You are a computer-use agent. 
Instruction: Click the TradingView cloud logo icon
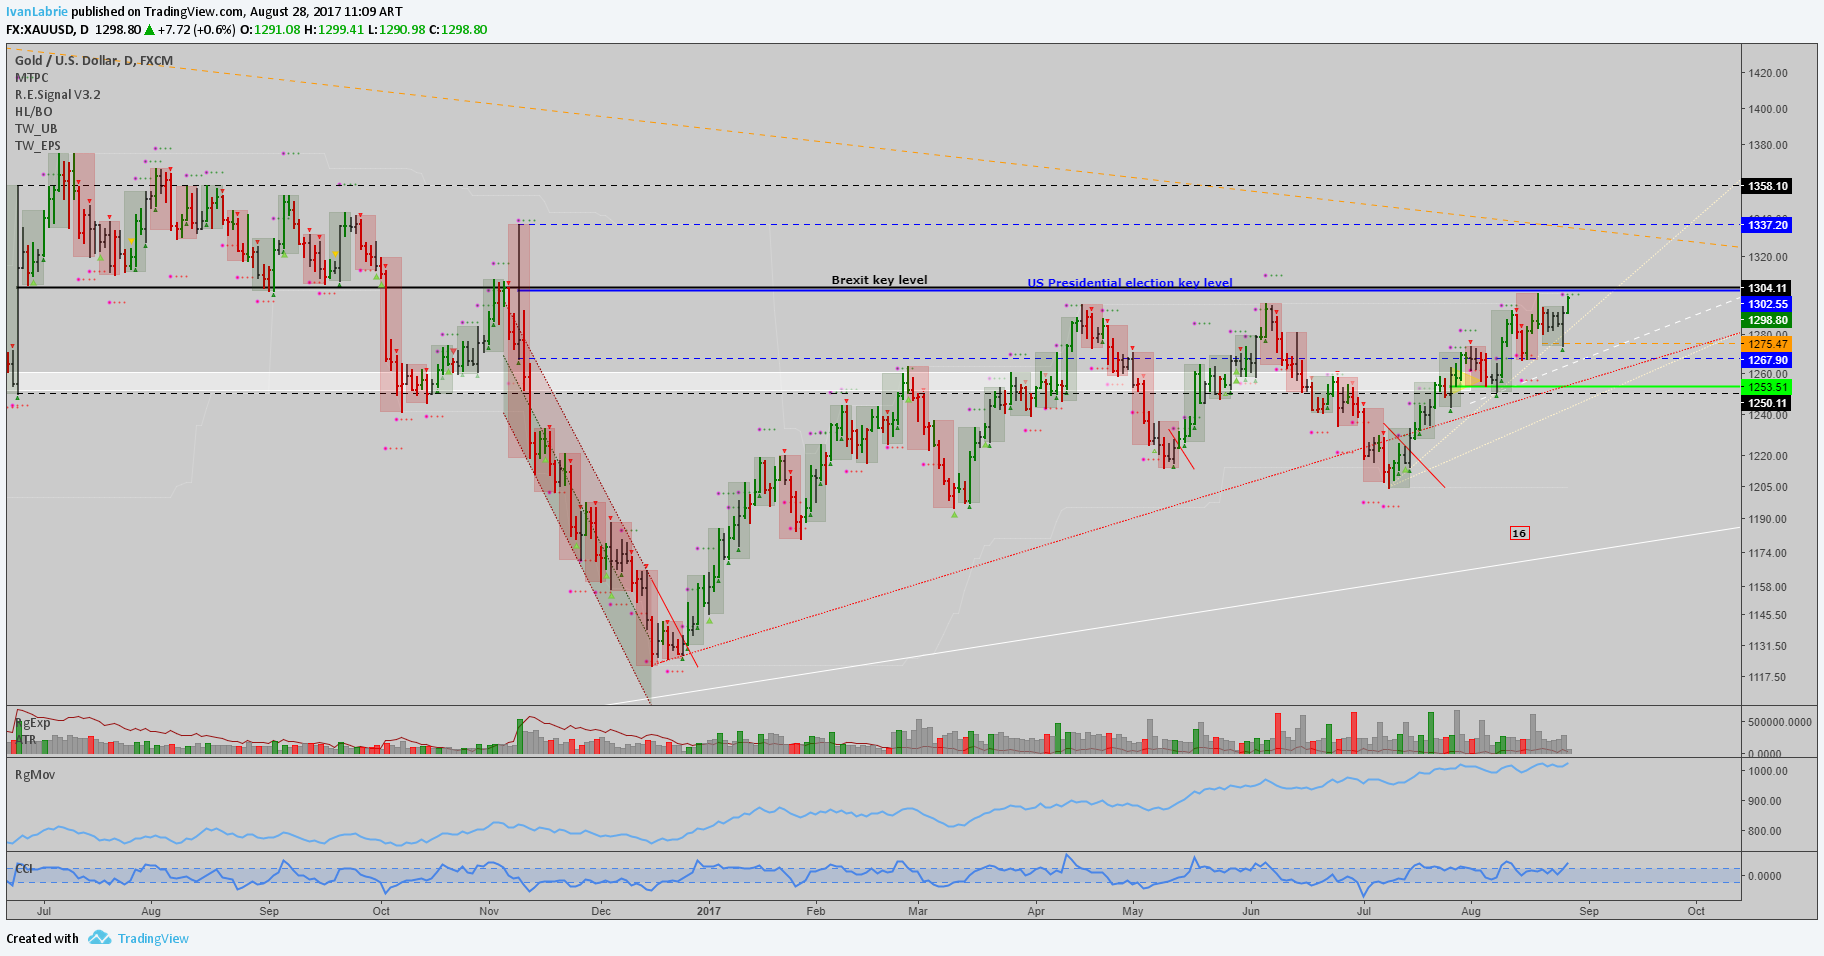pos(99,938)
